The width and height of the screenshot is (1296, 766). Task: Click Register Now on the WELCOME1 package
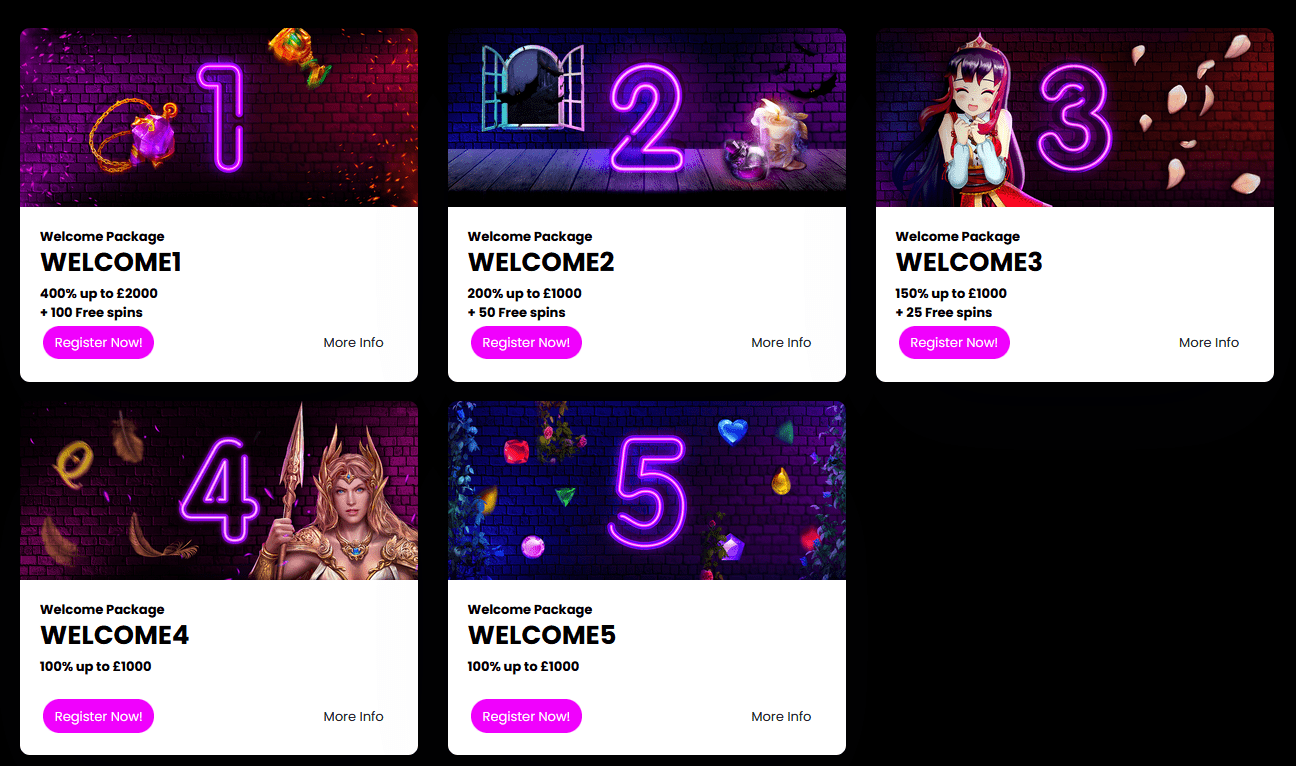coord(98,342)
